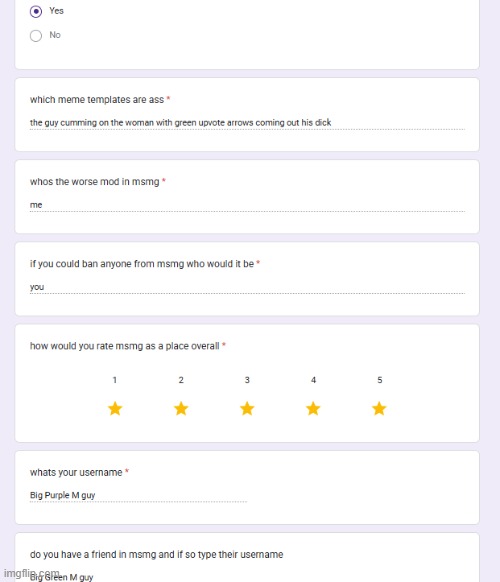Screen dimensions: 500x582
Task: Focus the worse mod answer field containing 'me'
Action: click(247, 205)
